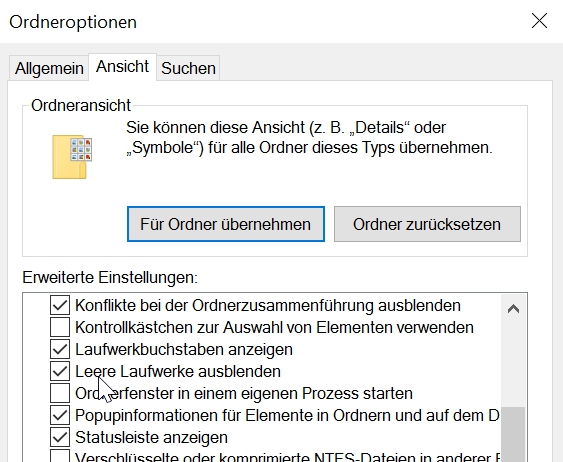
Task: Switch to the Allgemein tab
Action: 49,68
